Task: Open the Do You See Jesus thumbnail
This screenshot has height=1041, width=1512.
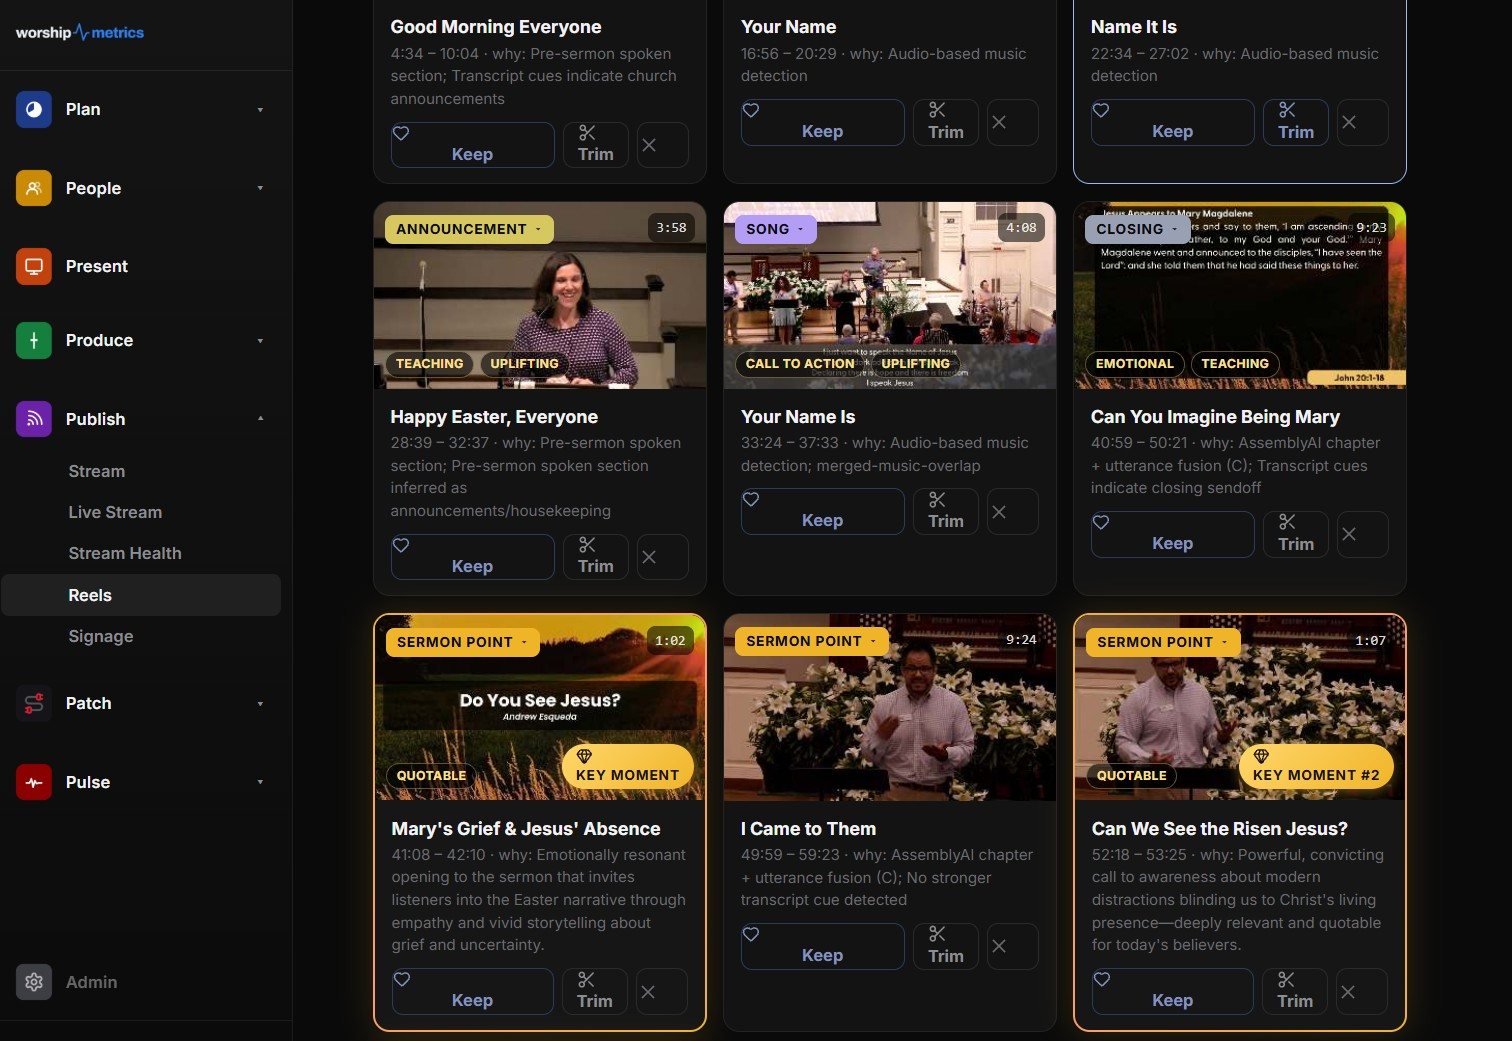Action: pyautogui.click(x=540, y=707)
